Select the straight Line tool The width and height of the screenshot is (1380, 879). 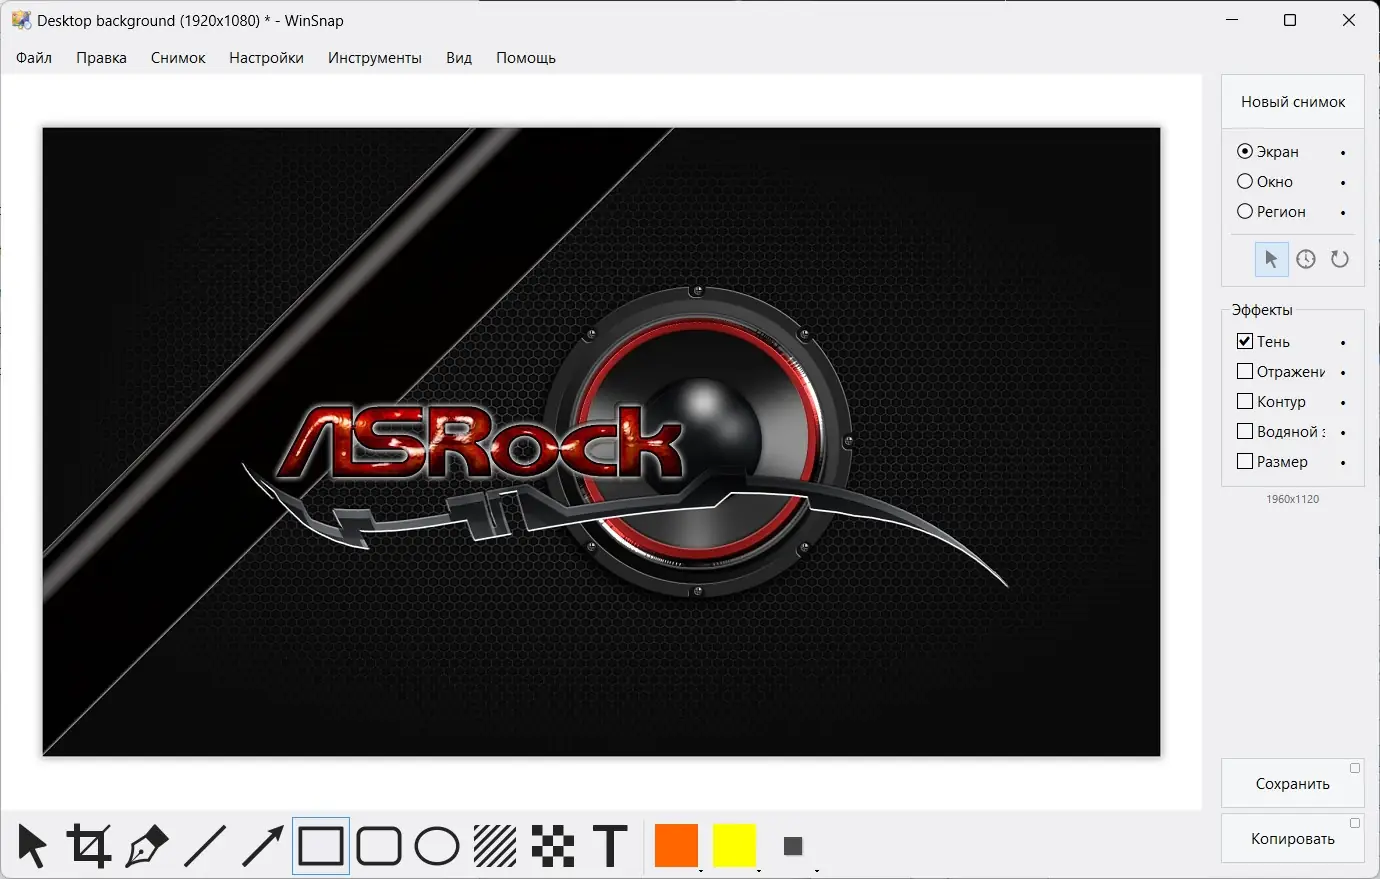click(x=205, y=846)
